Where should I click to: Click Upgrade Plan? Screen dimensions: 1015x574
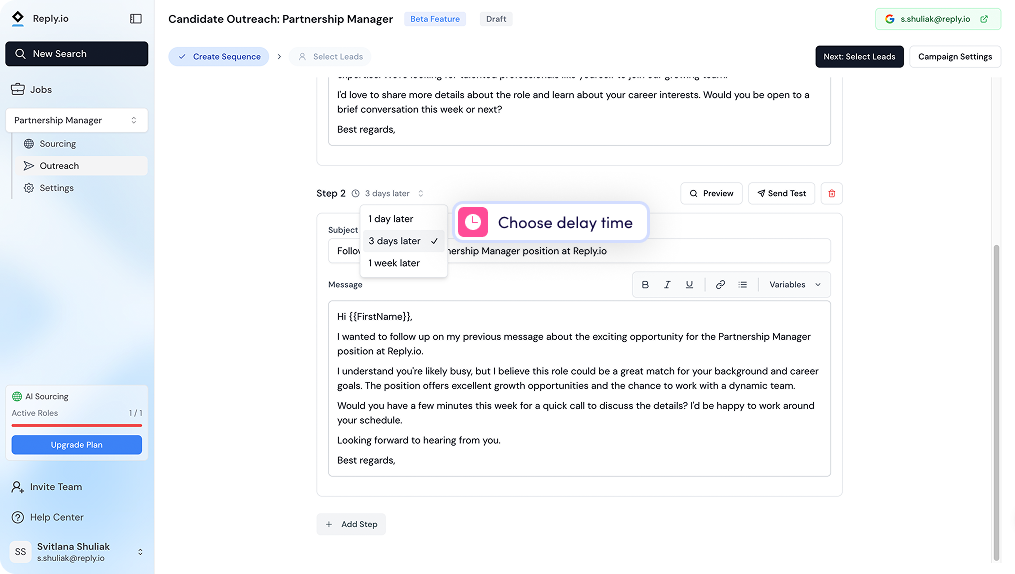76,445
